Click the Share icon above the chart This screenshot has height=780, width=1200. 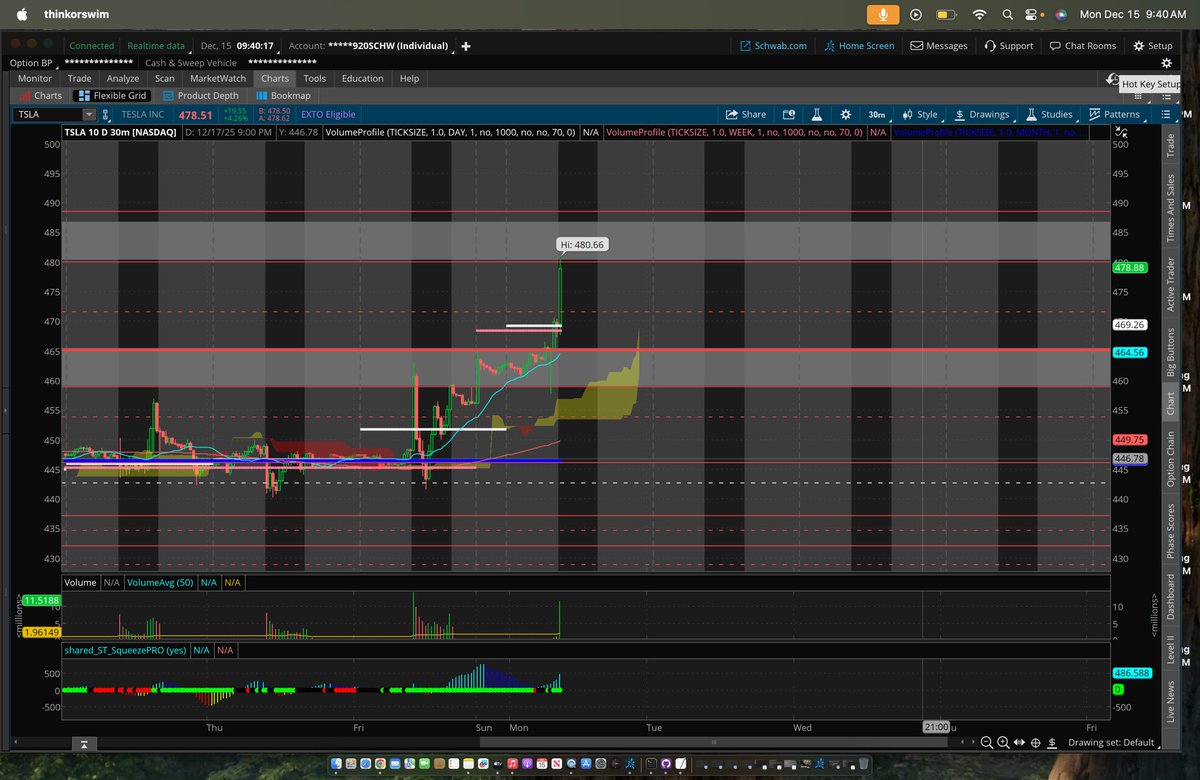point(745,114)
